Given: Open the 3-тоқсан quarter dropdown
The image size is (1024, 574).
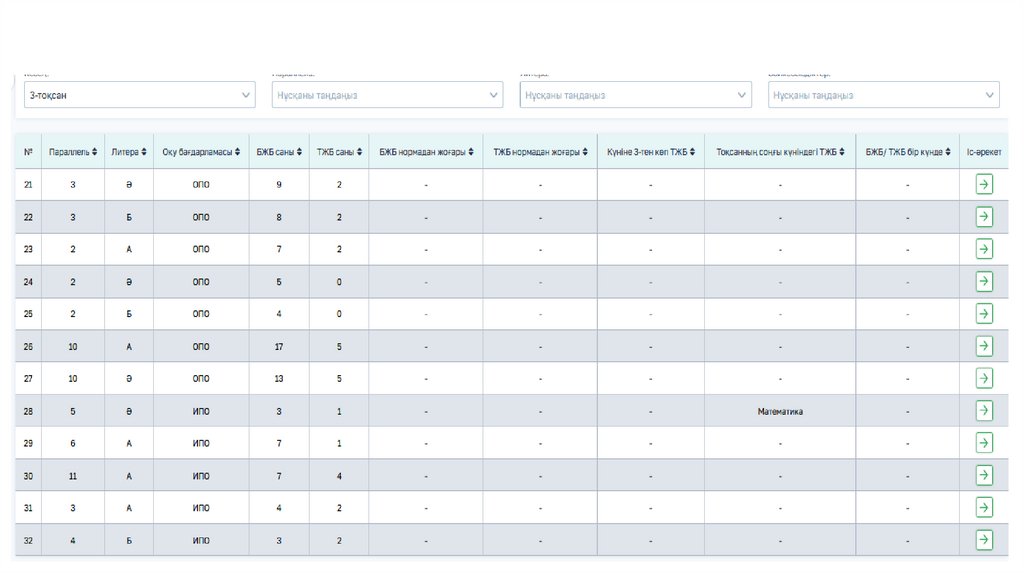Looking at the screenshot, I should click(139, 95).
